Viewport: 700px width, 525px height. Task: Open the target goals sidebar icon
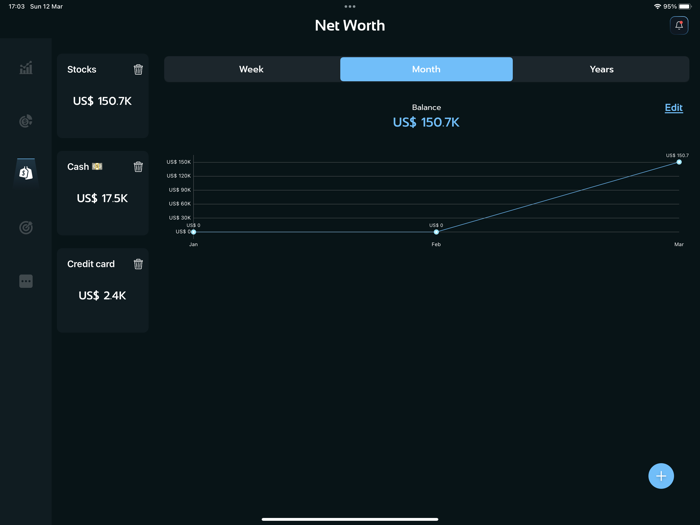point(26,227)
